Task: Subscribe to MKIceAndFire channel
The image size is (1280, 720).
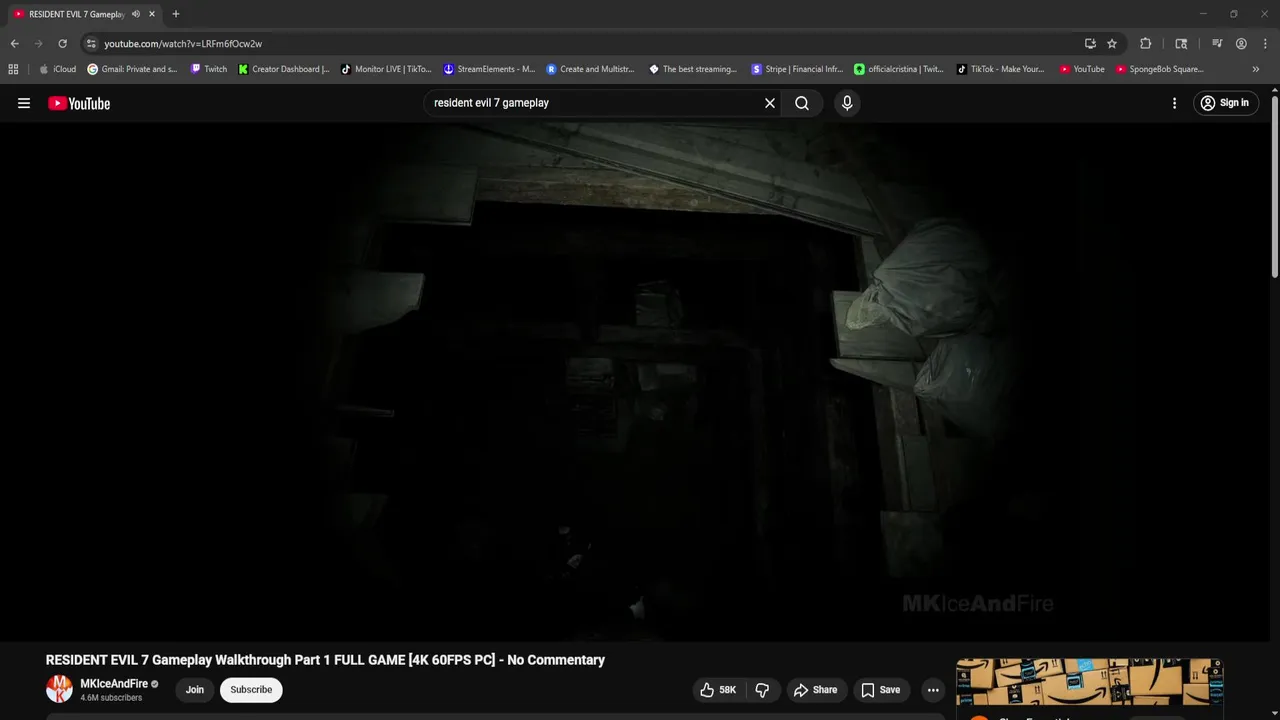Action: [x=251, y=690]
